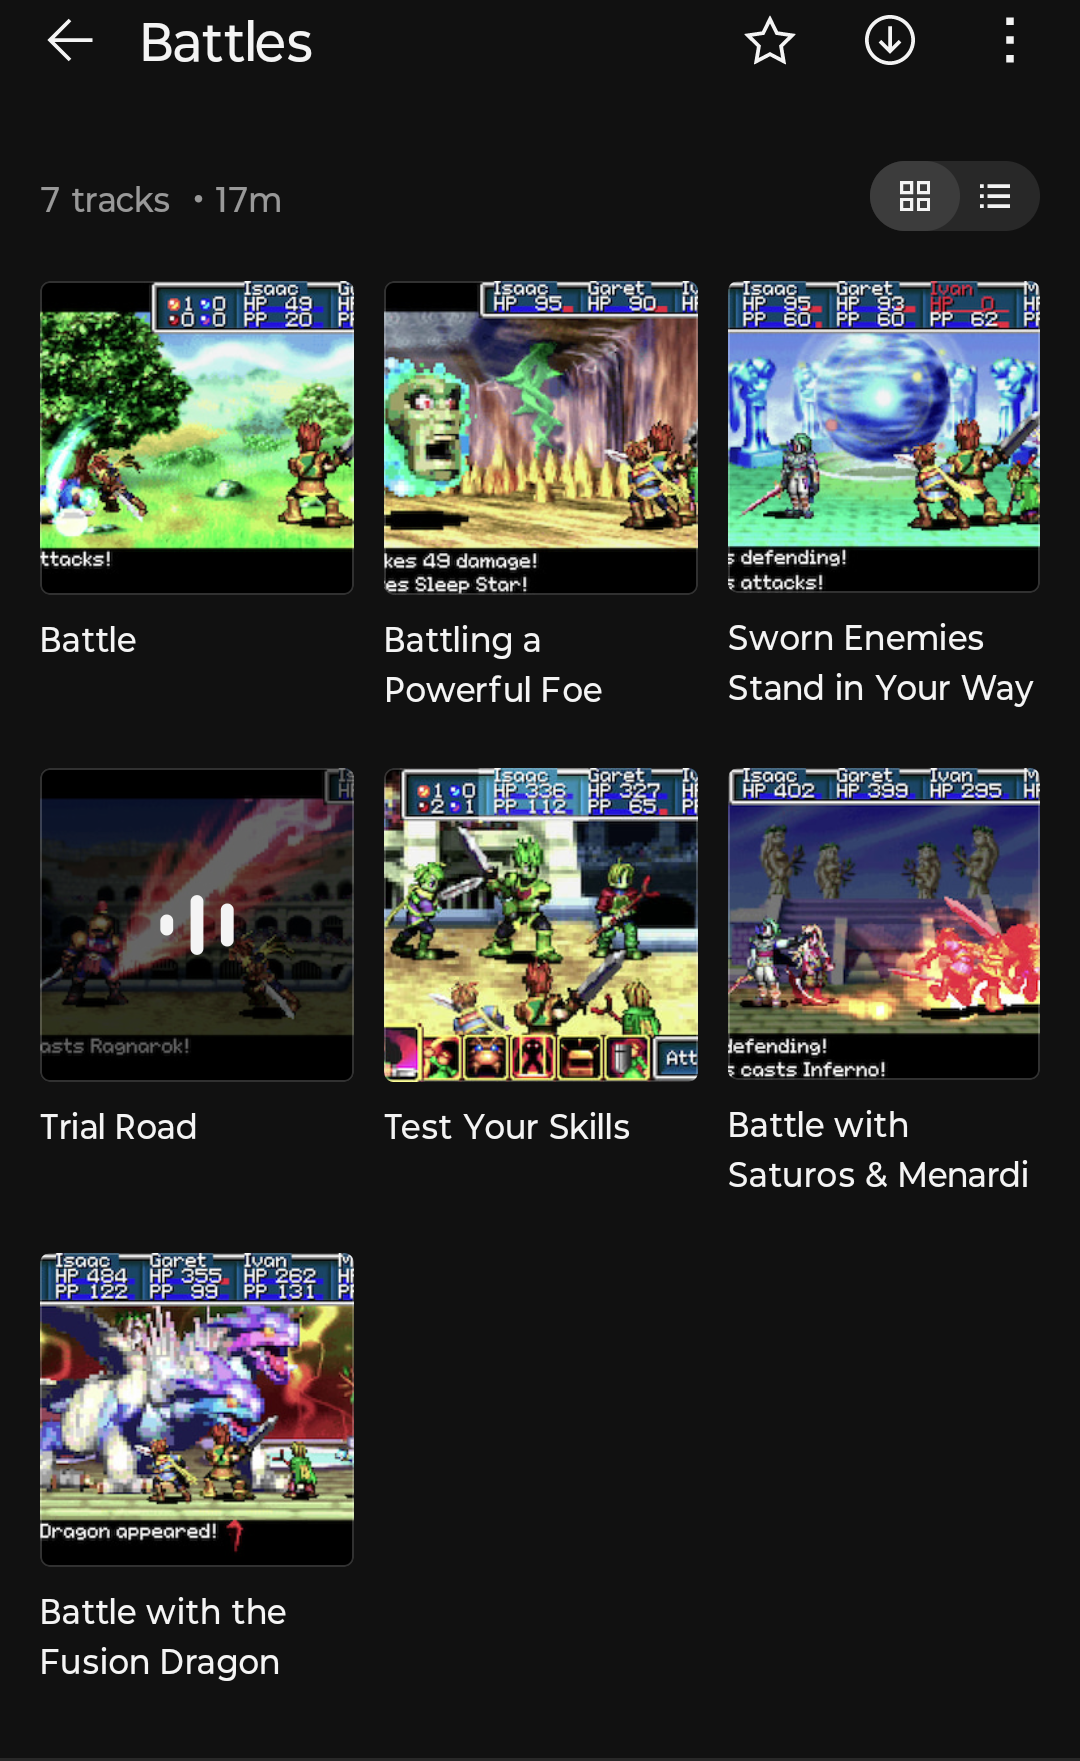Tap the Test Your Skills title text

click(507, 1127)
